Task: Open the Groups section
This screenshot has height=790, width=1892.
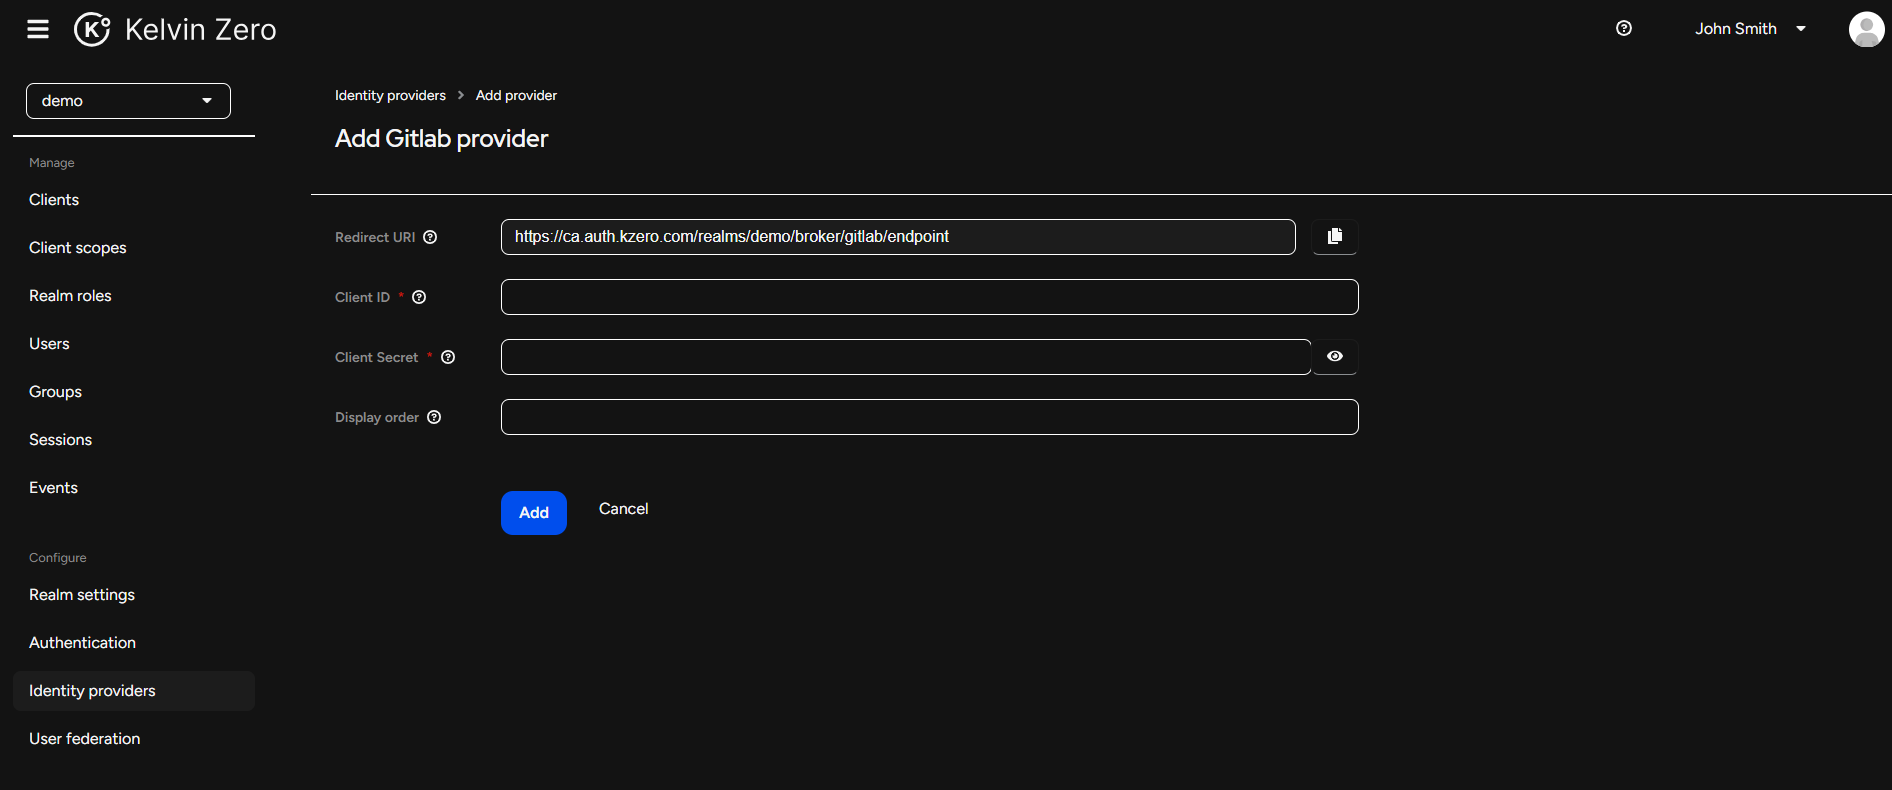Action: [x=55, y=392]
